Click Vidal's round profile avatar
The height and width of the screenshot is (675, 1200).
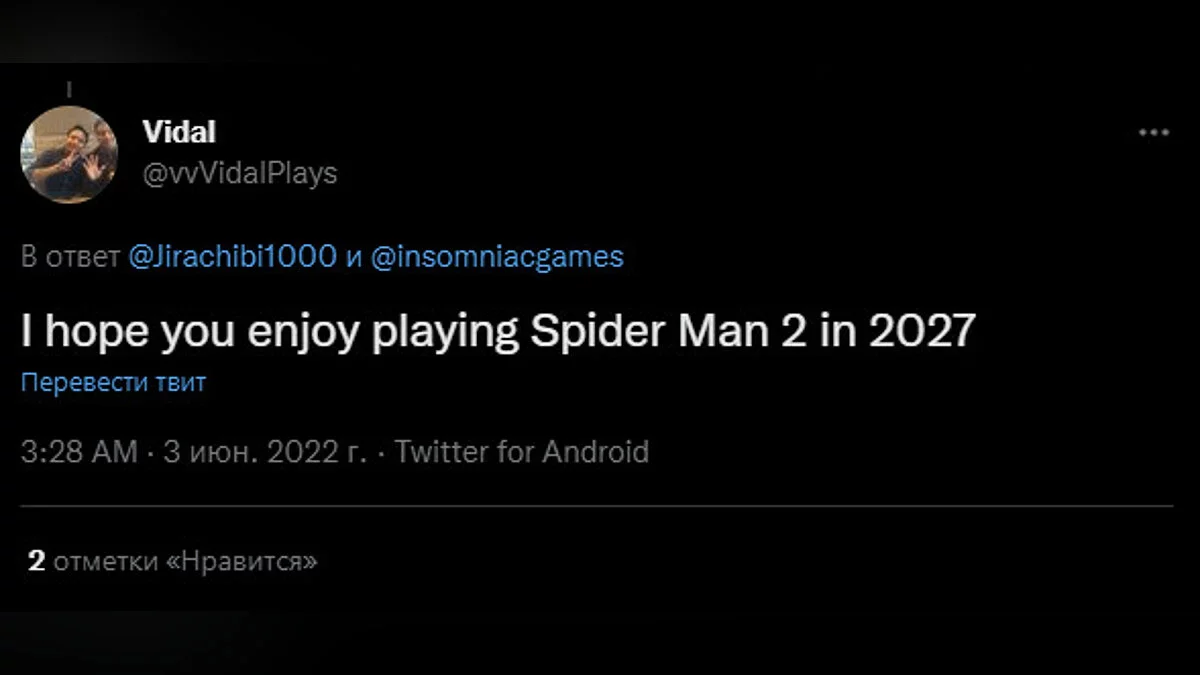(x=69, y=154)
